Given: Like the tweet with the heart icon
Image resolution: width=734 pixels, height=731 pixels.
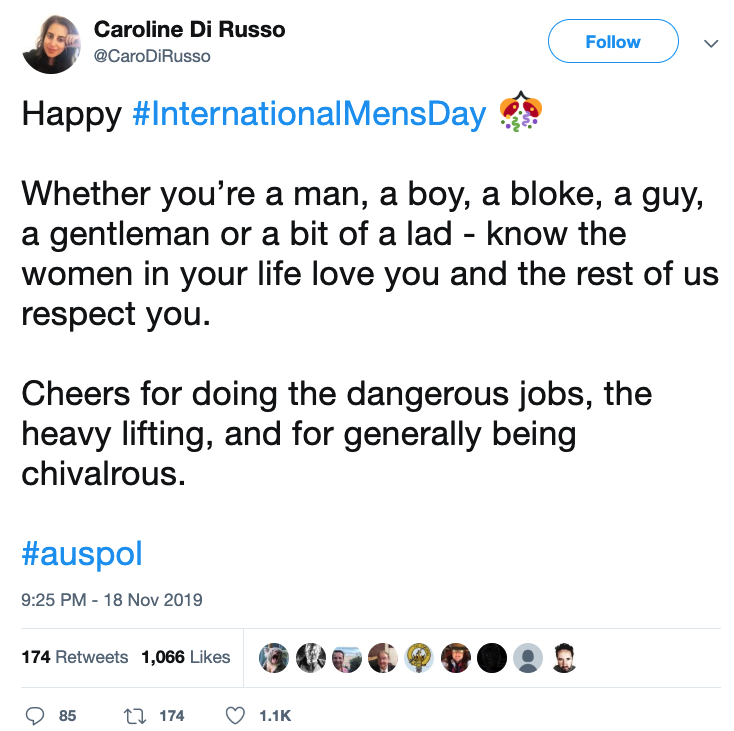Looking at the screenshot, I should [236, 715].
